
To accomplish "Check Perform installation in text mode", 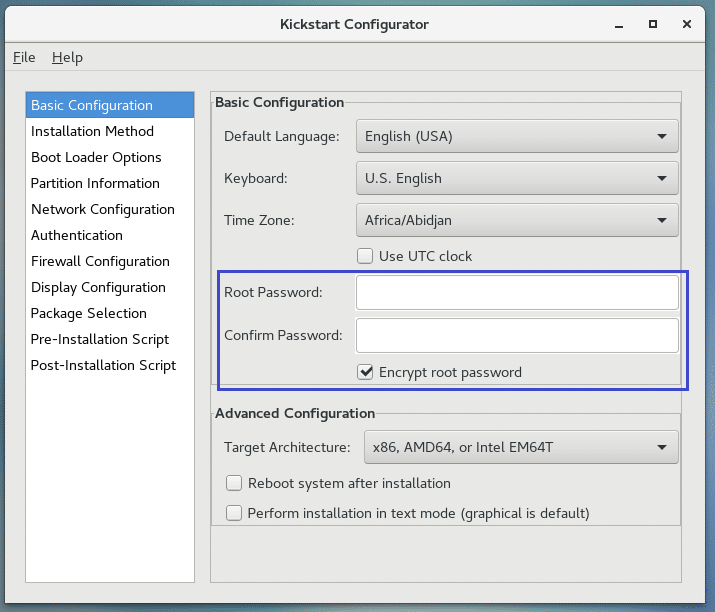I will point(234,513).
